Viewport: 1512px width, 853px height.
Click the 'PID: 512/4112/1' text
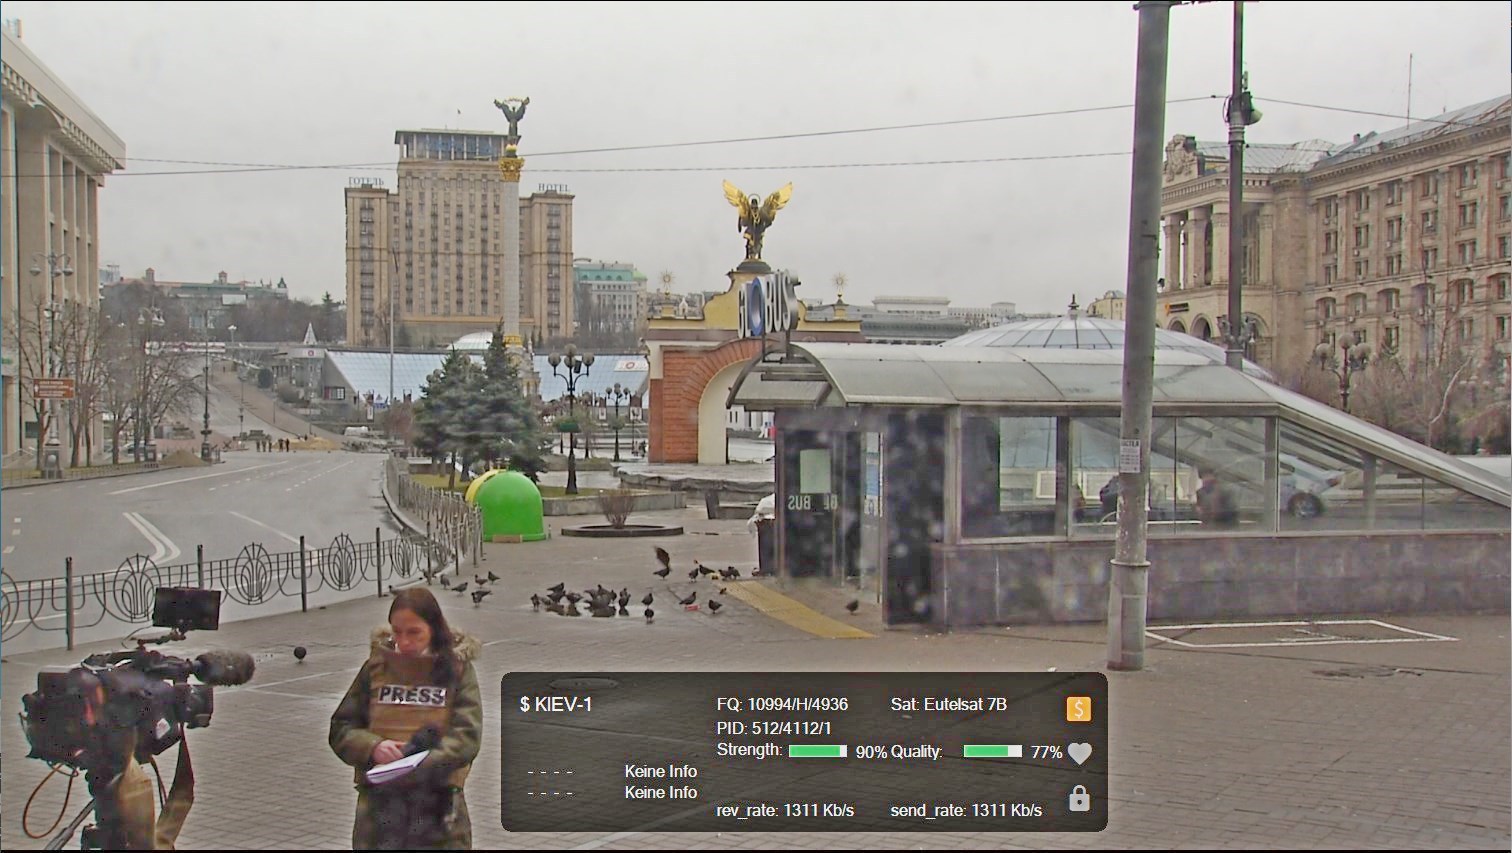[x=774, y=728]
